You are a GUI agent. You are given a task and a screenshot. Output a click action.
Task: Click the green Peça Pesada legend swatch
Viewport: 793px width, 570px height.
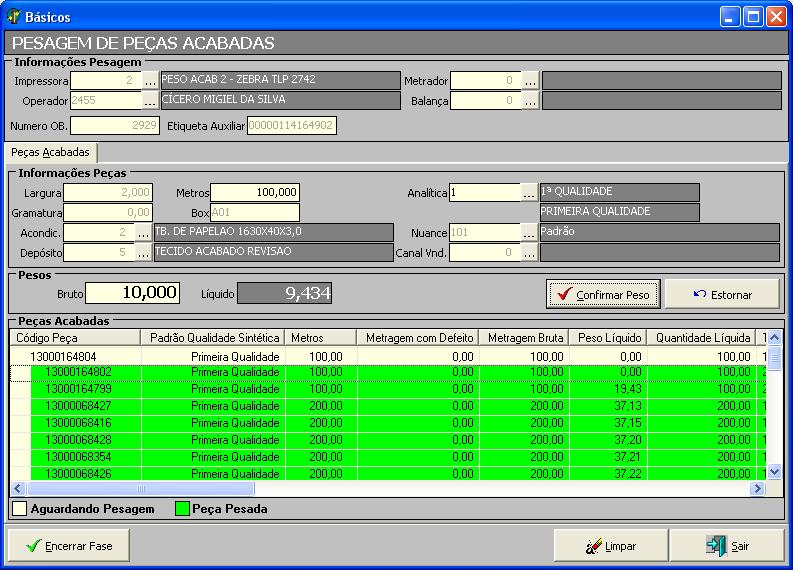click(182, 509)
